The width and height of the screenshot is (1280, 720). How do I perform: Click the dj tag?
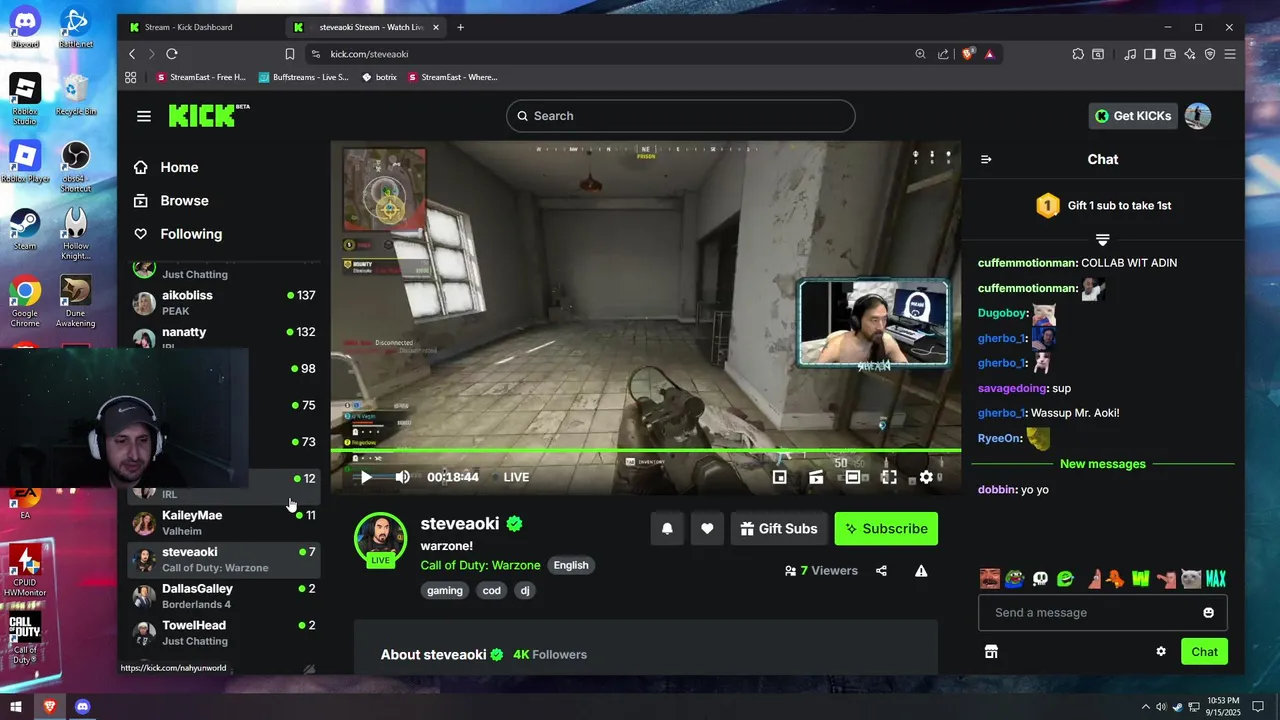pyautogui.click(x=525, y=590)
